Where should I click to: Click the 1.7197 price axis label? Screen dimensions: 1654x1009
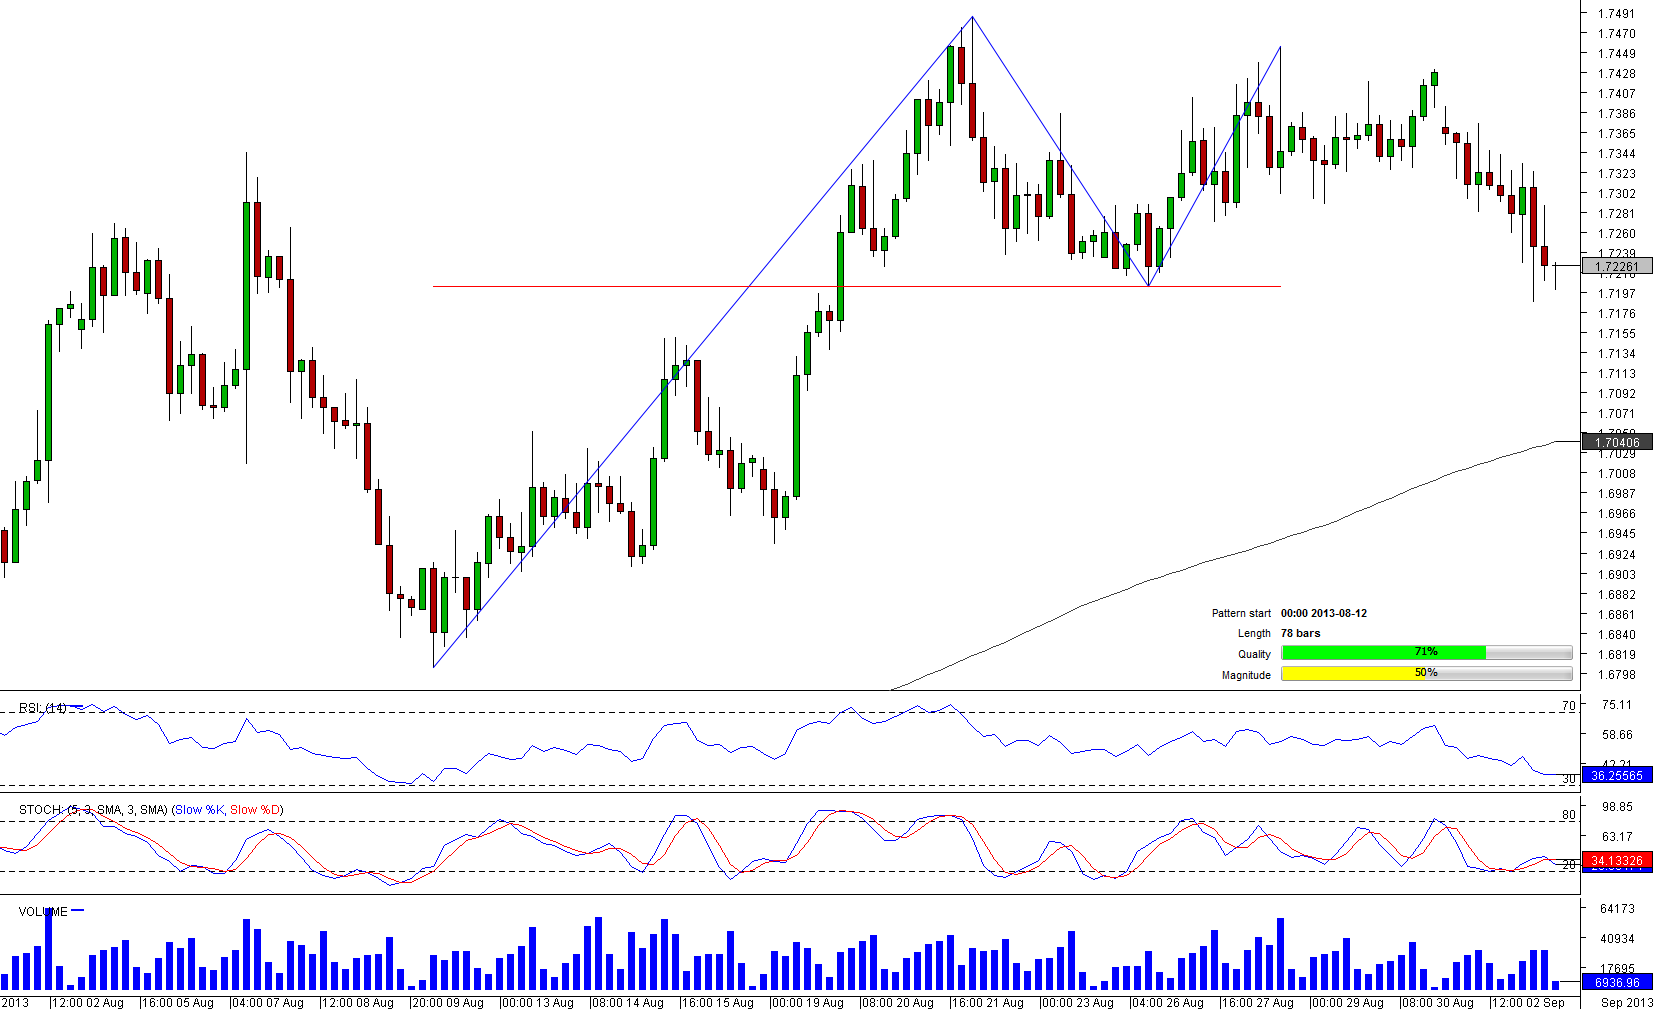[x=1616, y=294]
